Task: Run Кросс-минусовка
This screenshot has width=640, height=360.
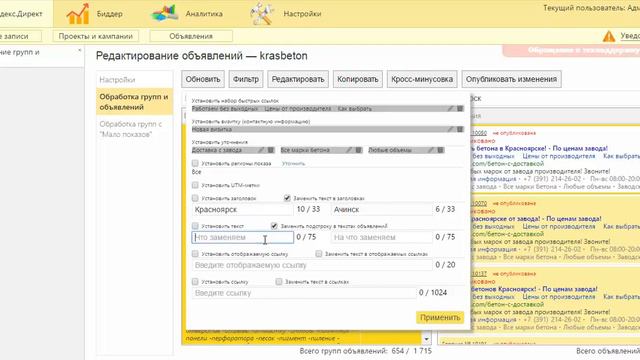Action: coord(422,79)
